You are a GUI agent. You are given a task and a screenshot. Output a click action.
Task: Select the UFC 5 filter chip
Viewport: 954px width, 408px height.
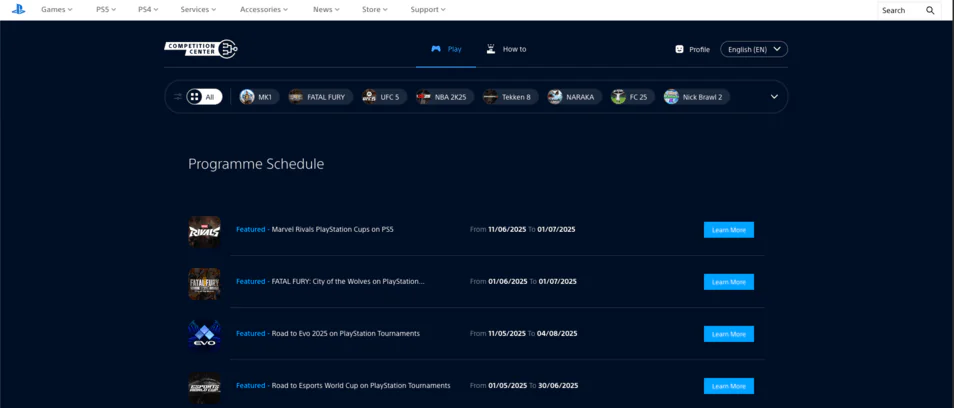385,97
